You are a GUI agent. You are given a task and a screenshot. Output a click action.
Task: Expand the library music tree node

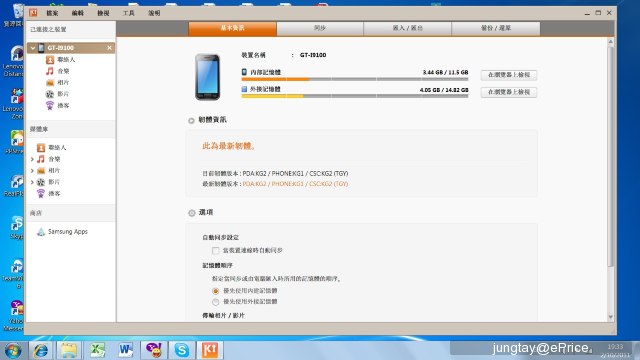click(32, 159)
